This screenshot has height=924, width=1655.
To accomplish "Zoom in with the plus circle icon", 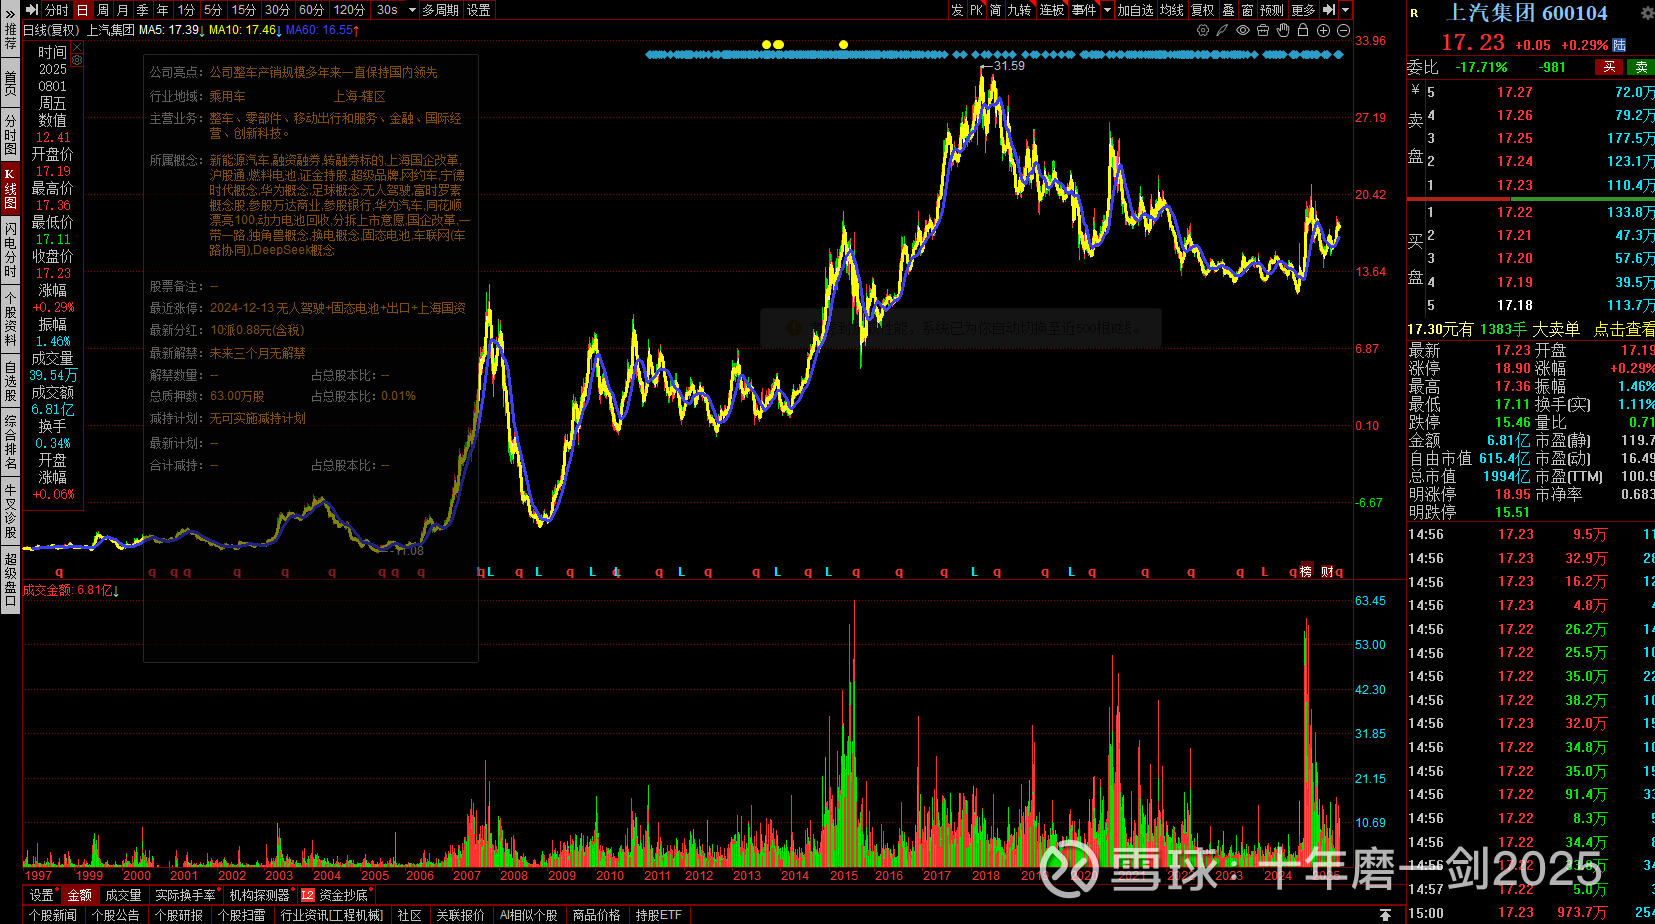I will tap(1323, 30).
